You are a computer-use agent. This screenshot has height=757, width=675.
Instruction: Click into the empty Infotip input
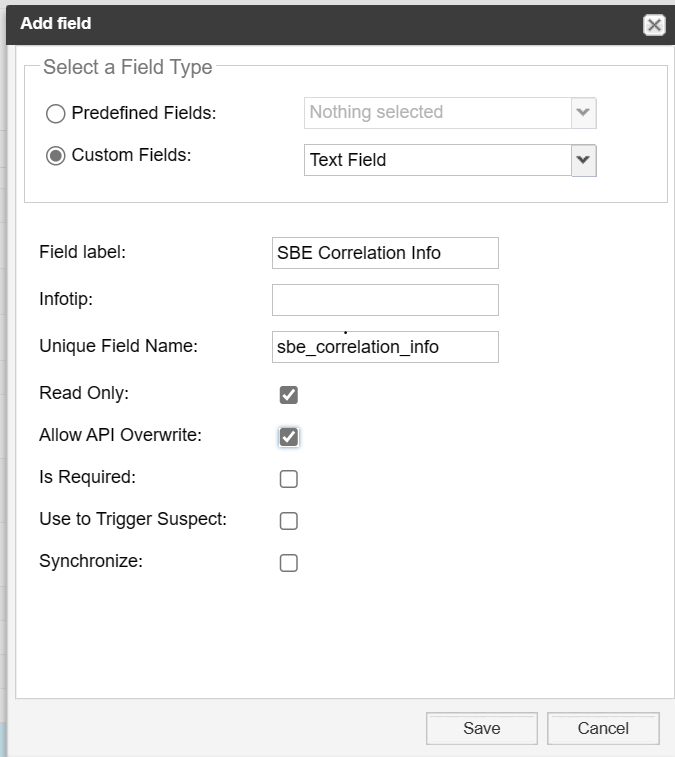[385, 300]
